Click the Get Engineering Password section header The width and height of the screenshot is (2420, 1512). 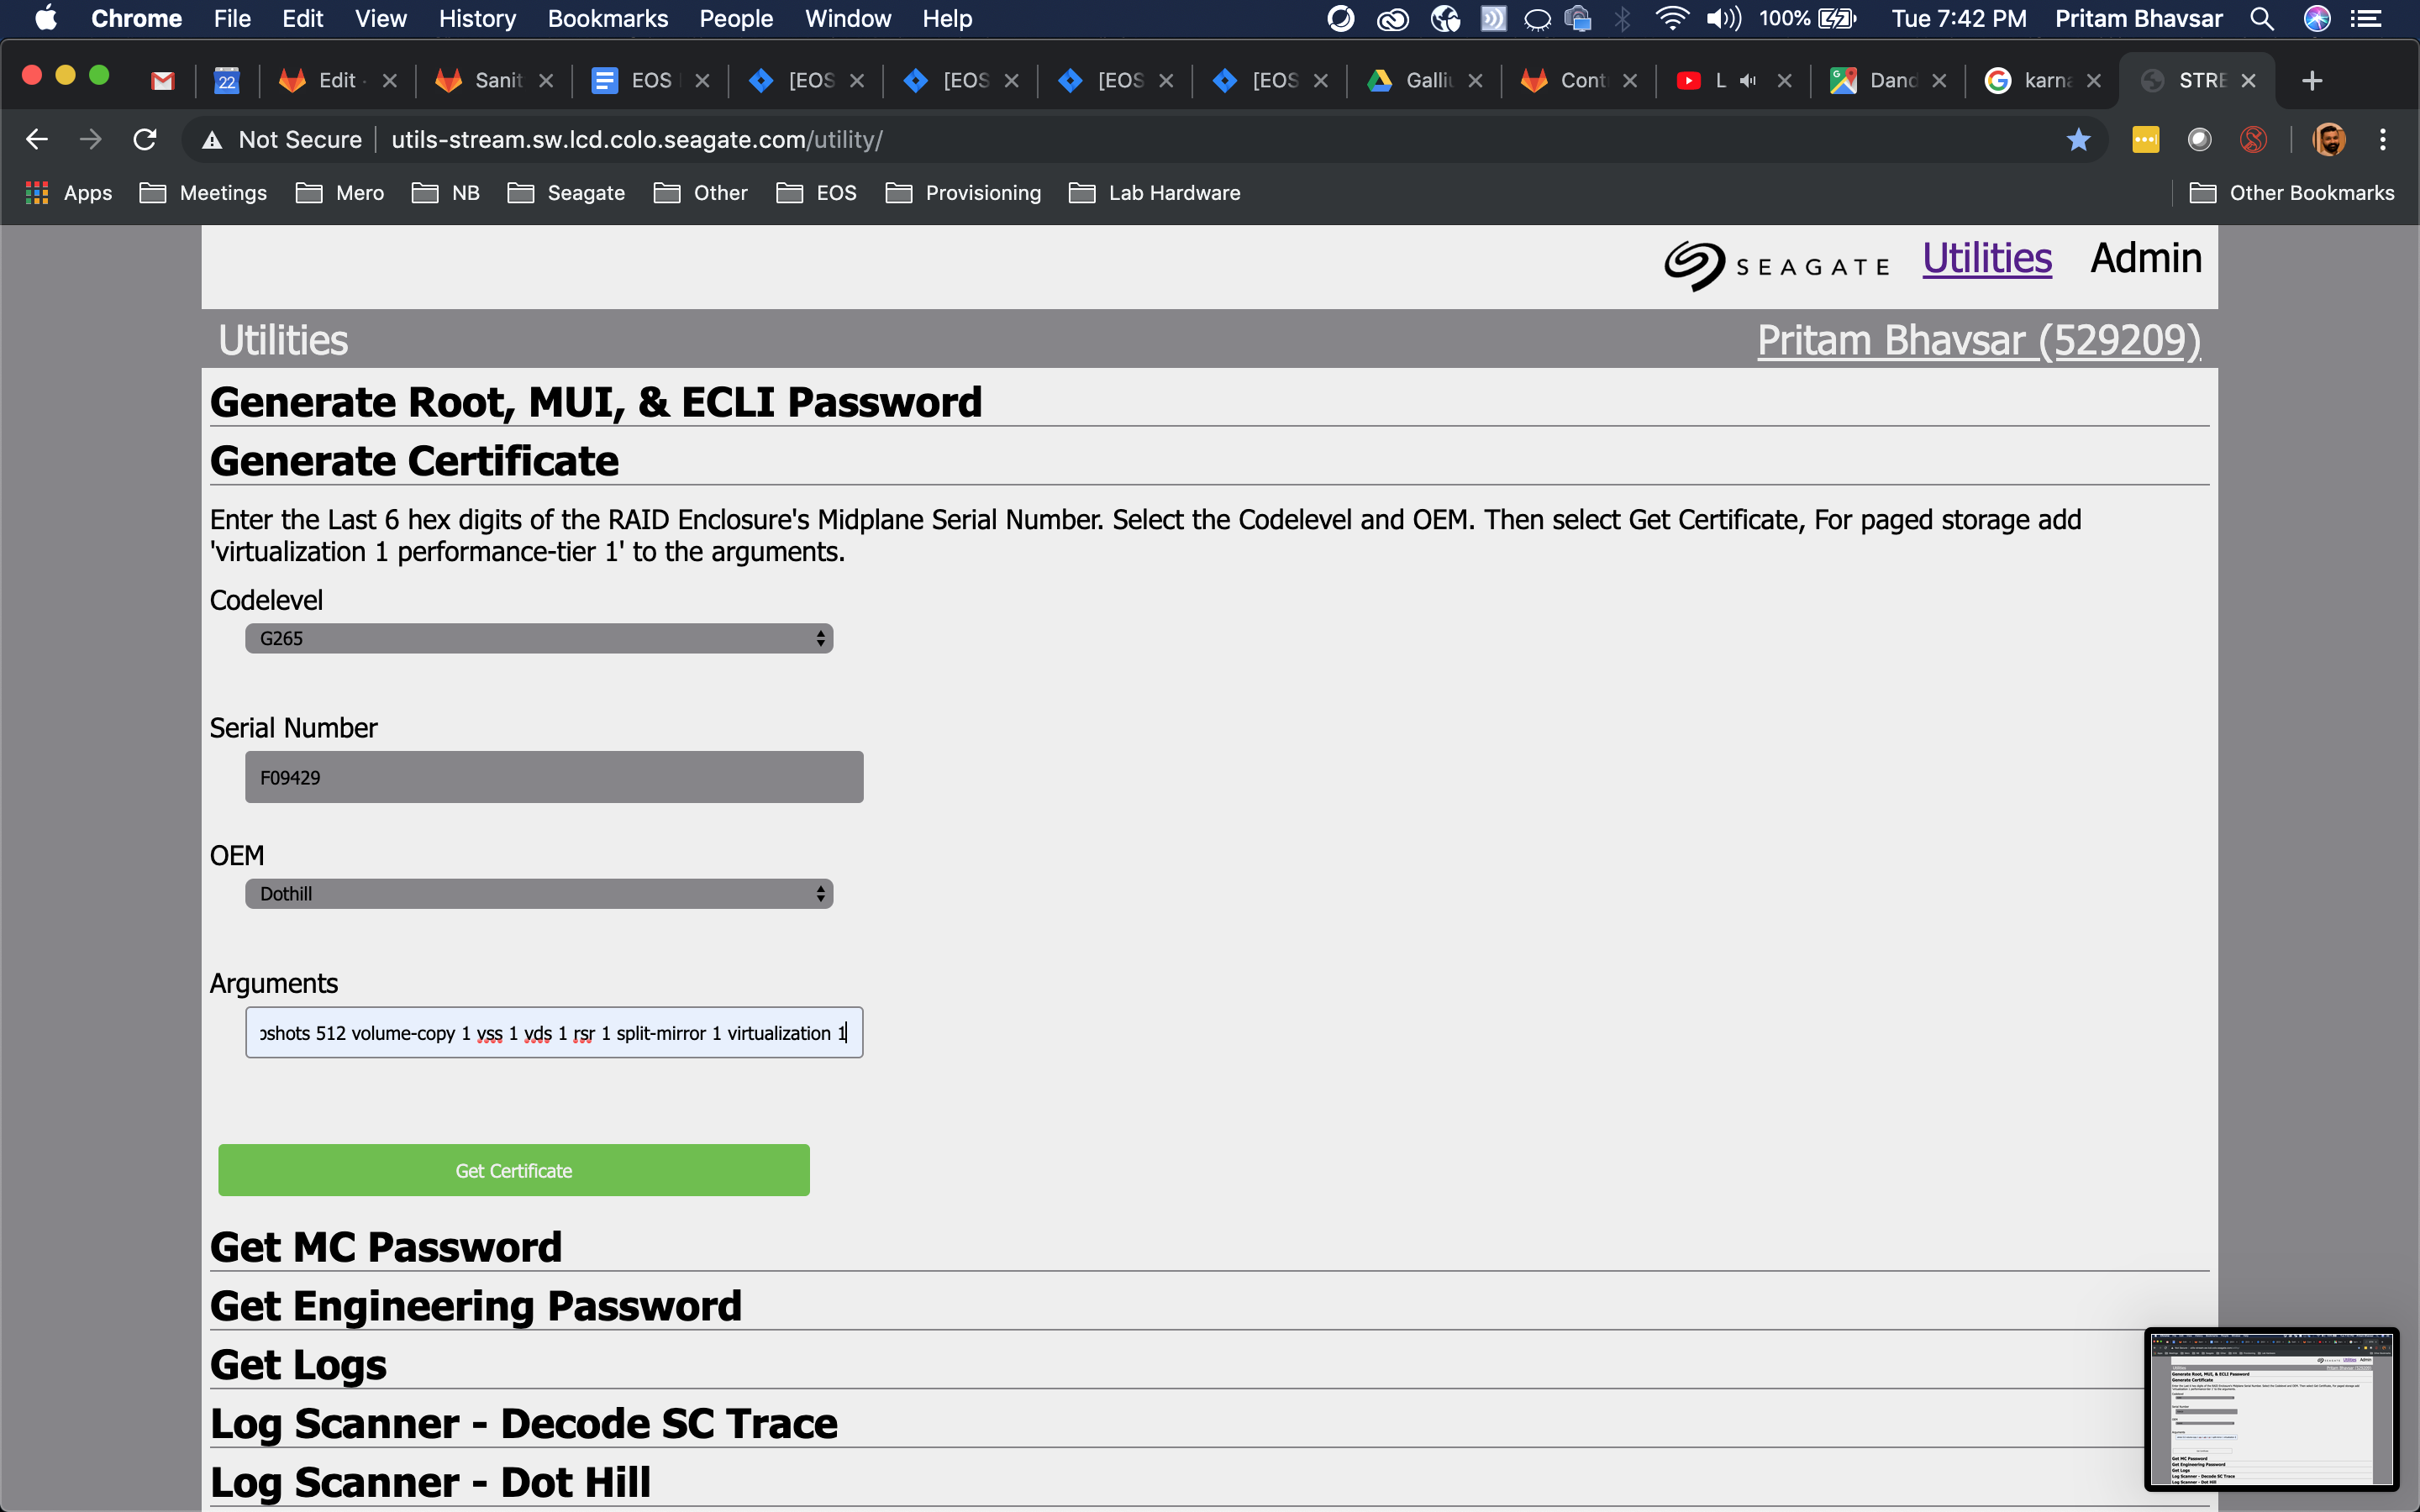coord(476,1305)
